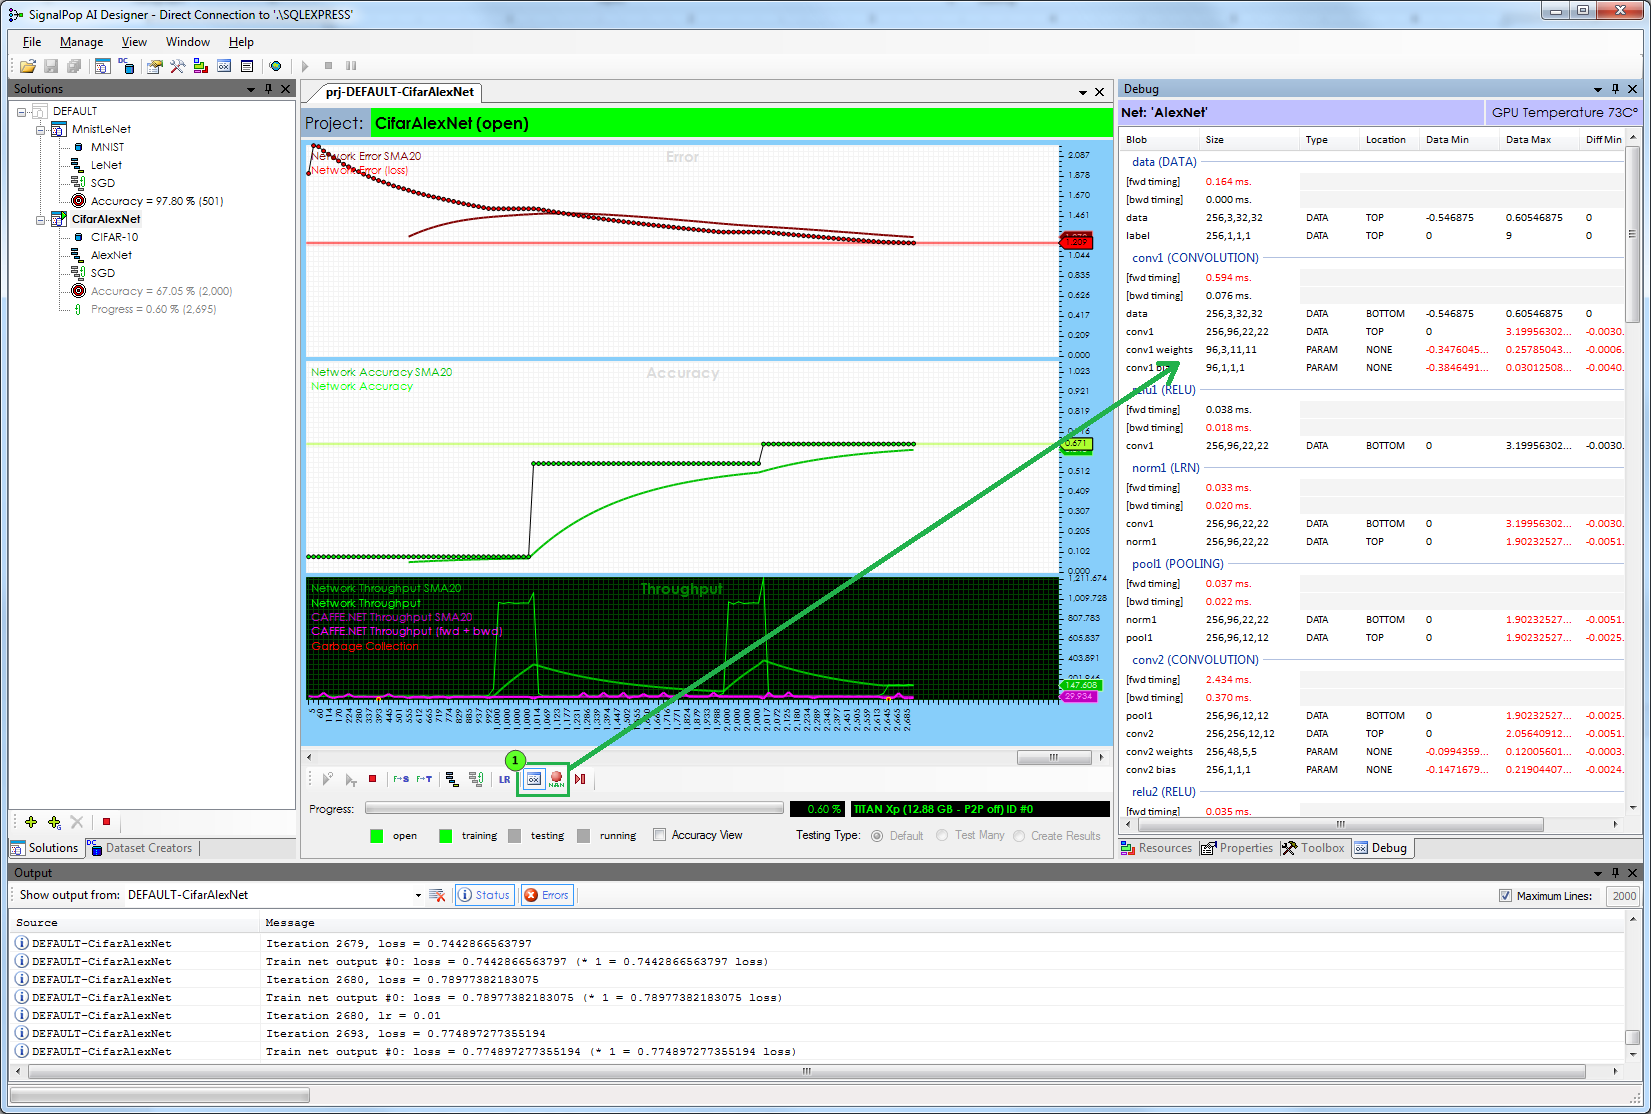Screen dimensions: 1651x1114
Task: Open the Debug panel options dropdown arrow
Action: 1597,89
